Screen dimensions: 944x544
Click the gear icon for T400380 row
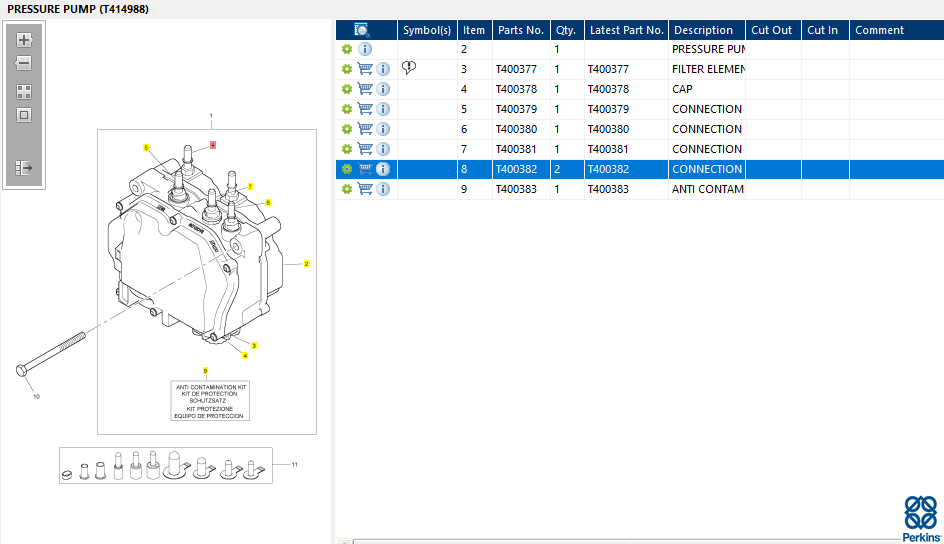click(x=347, y=129)
